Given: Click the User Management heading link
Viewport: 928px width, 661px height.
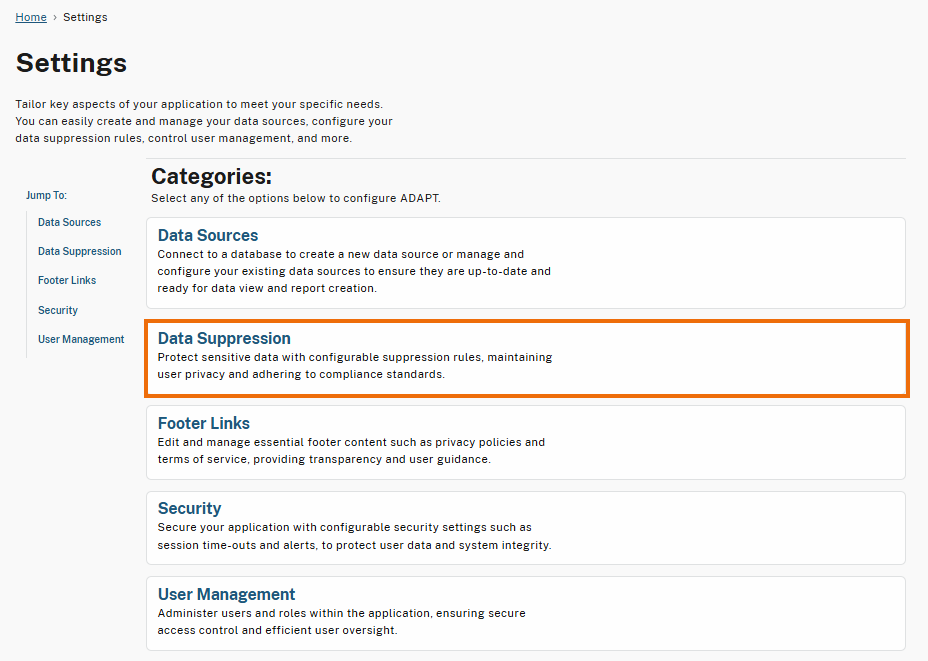Looking at the screenshot, I should pos(226,594).
